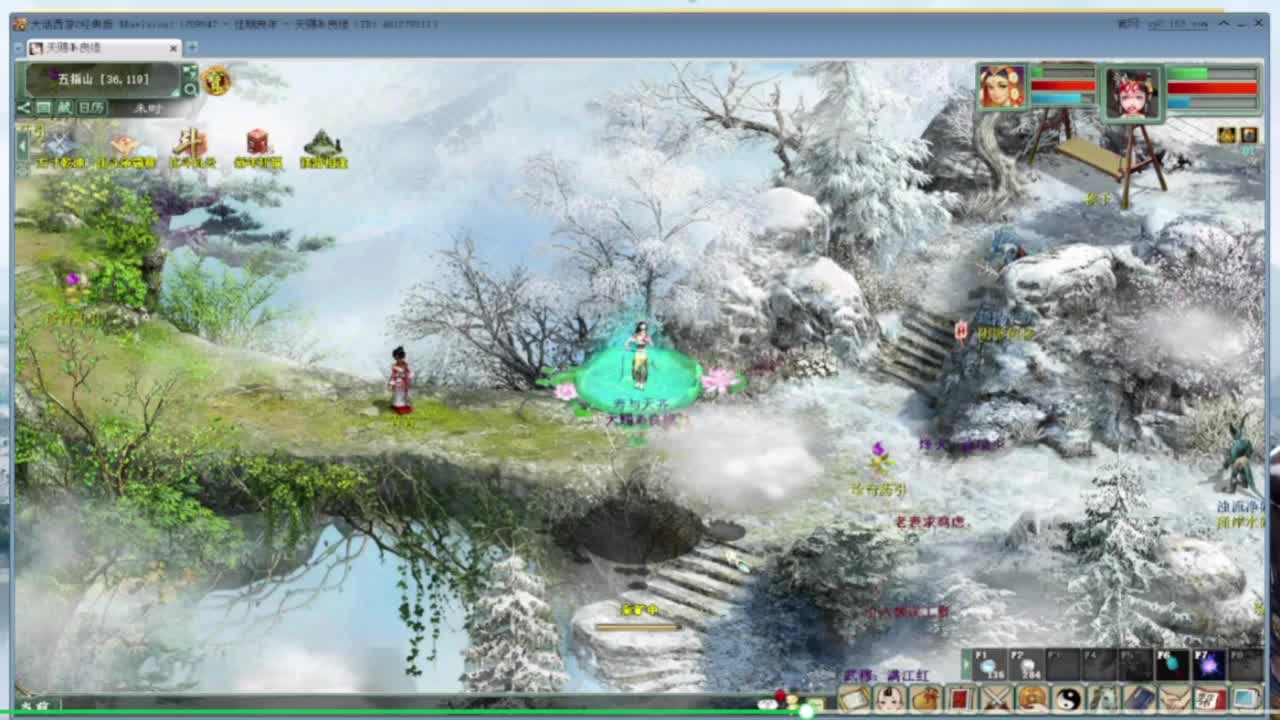Click the player's blue mana bar
The width and height of the screenshot is (1280, 720).
1062,99
